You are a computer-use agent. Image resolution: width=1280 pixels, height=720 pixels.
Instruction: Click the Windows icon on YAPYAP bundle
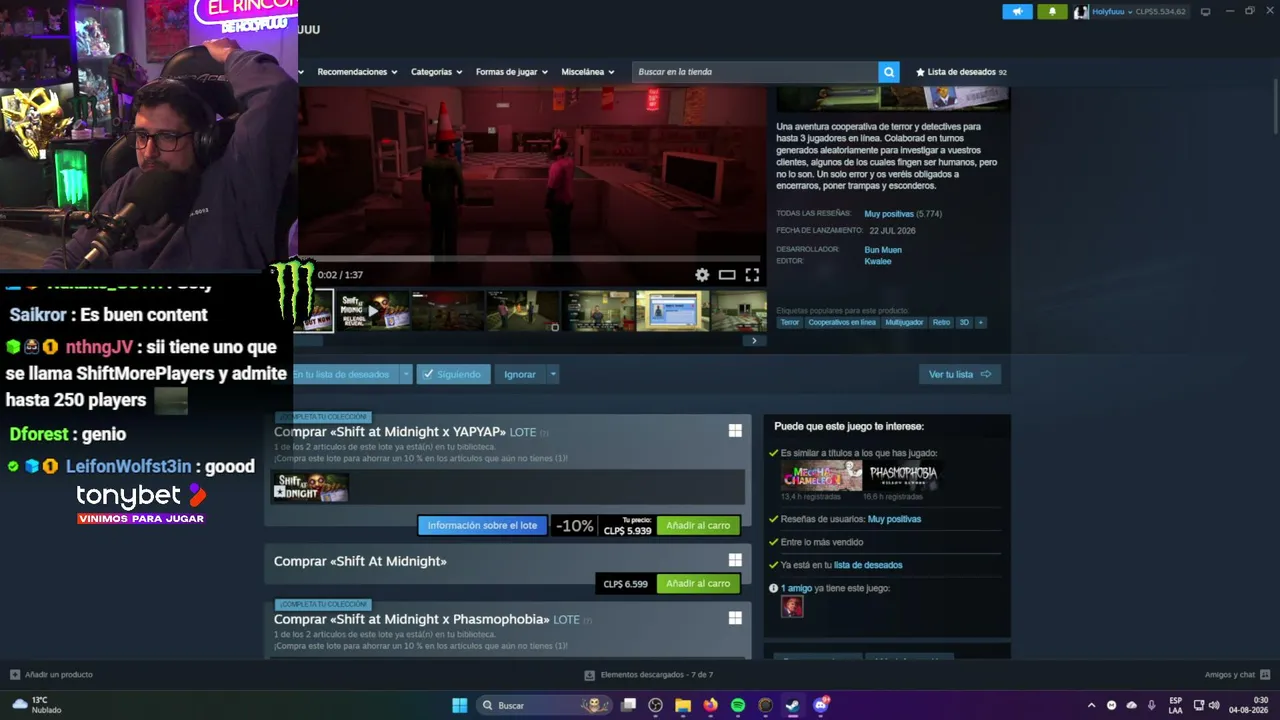coord(735,431)
